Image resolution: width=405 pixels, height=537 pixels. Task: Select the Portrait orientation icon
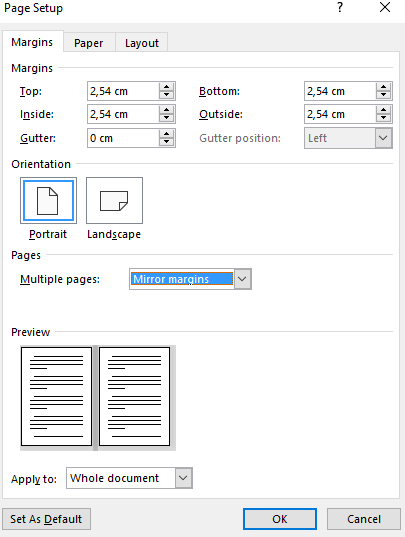click(48, 201)
